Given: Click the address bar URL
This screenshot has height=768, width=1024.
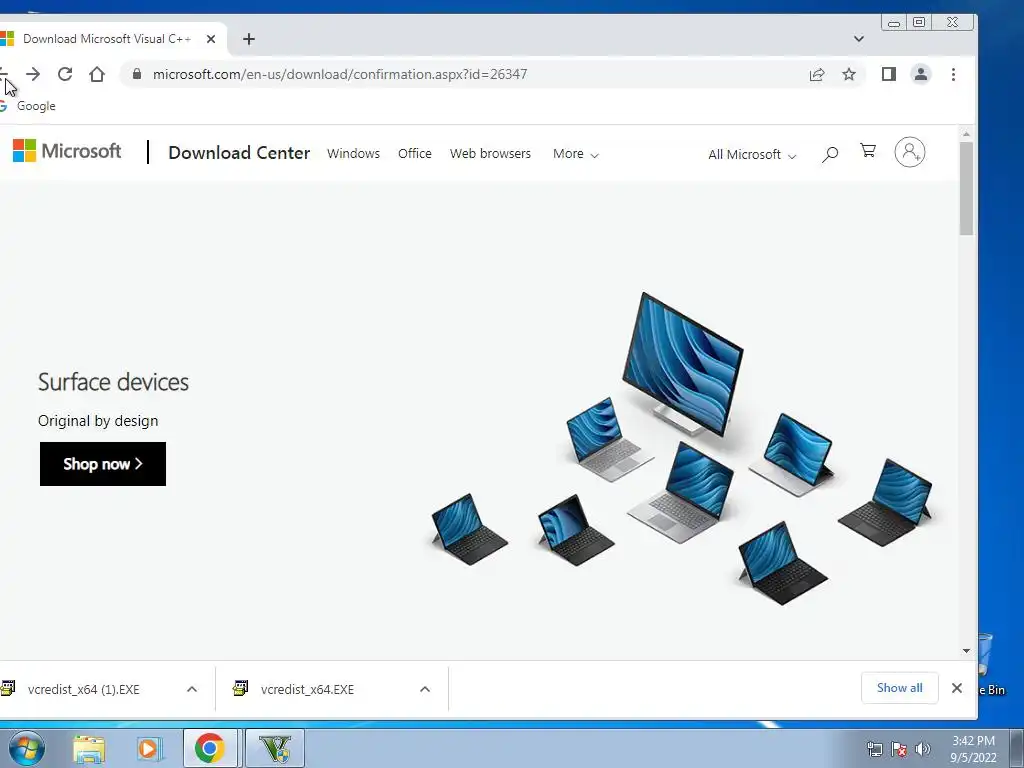Looking at the screenshot, I should [340, 74].
